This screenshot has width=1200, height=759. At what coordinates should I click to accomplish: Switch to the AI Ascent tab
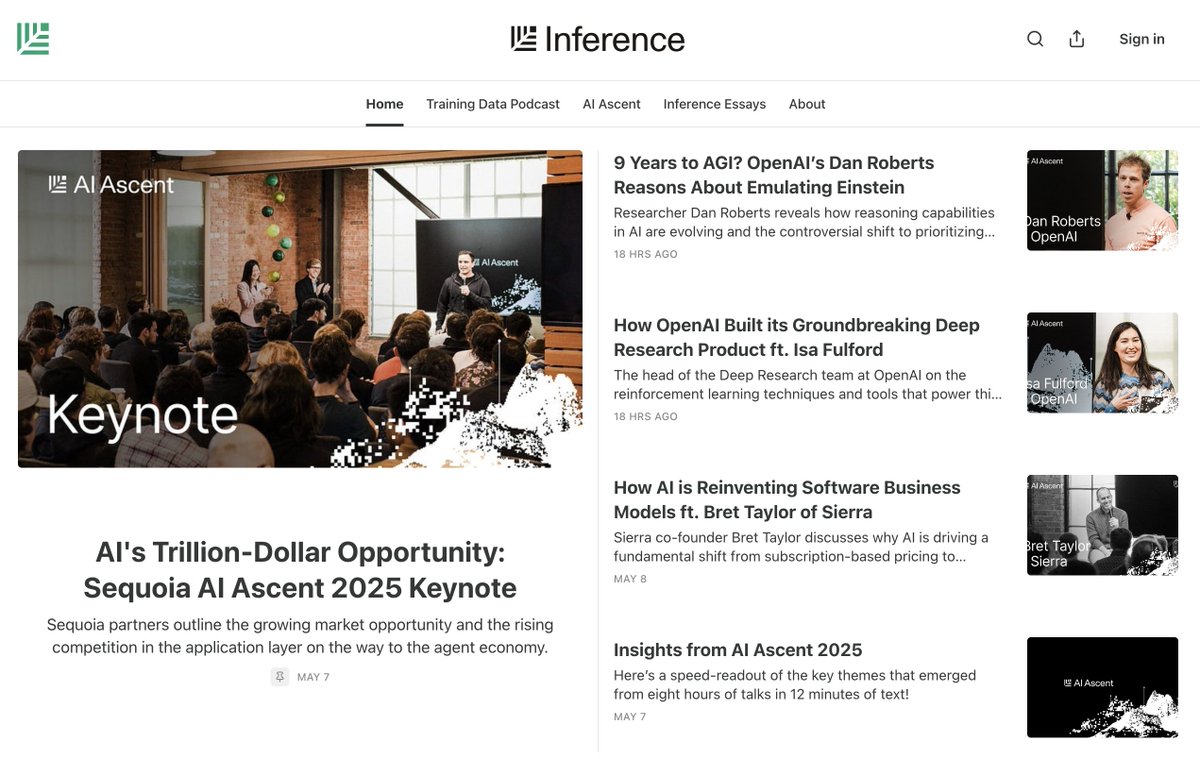[612, 104]
